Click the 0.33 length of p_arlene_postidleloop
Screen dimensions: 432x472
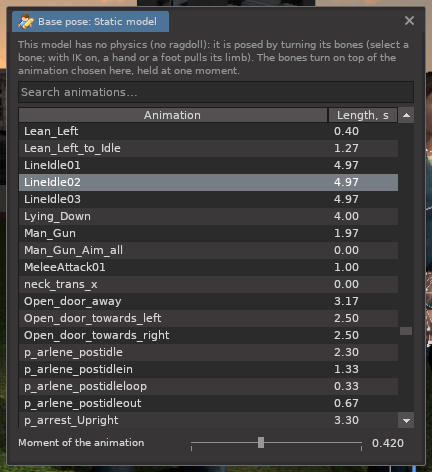(x=346, y=386)
